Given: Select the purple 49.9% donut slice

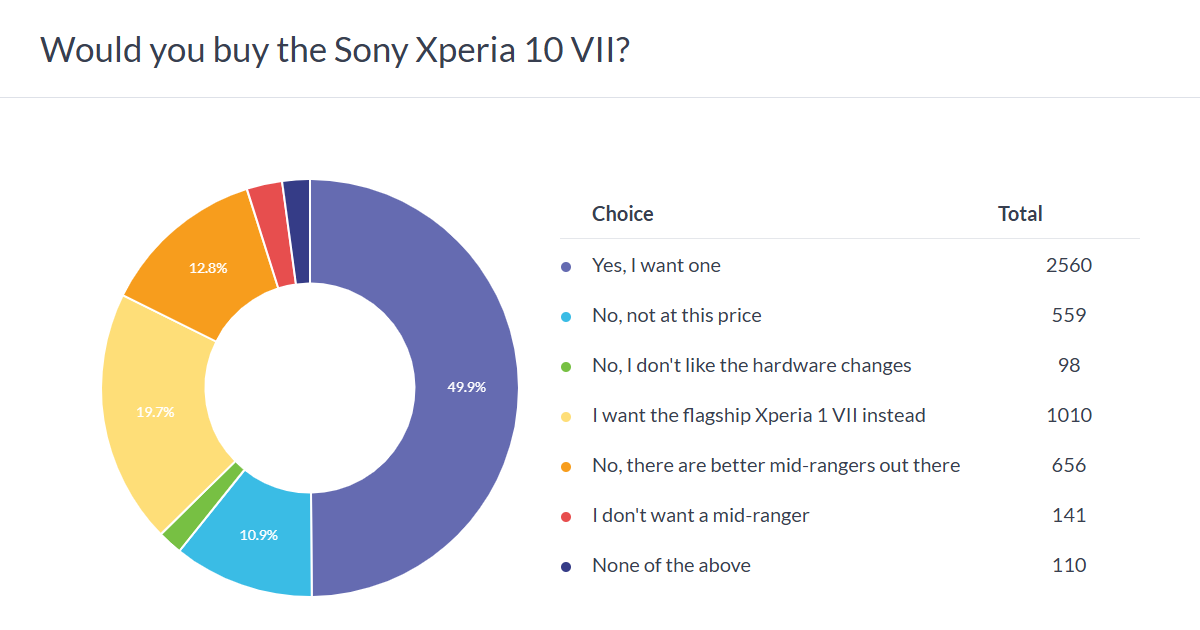Looking at the screenshot, I should pyautogui.click(x=465, y=387).
